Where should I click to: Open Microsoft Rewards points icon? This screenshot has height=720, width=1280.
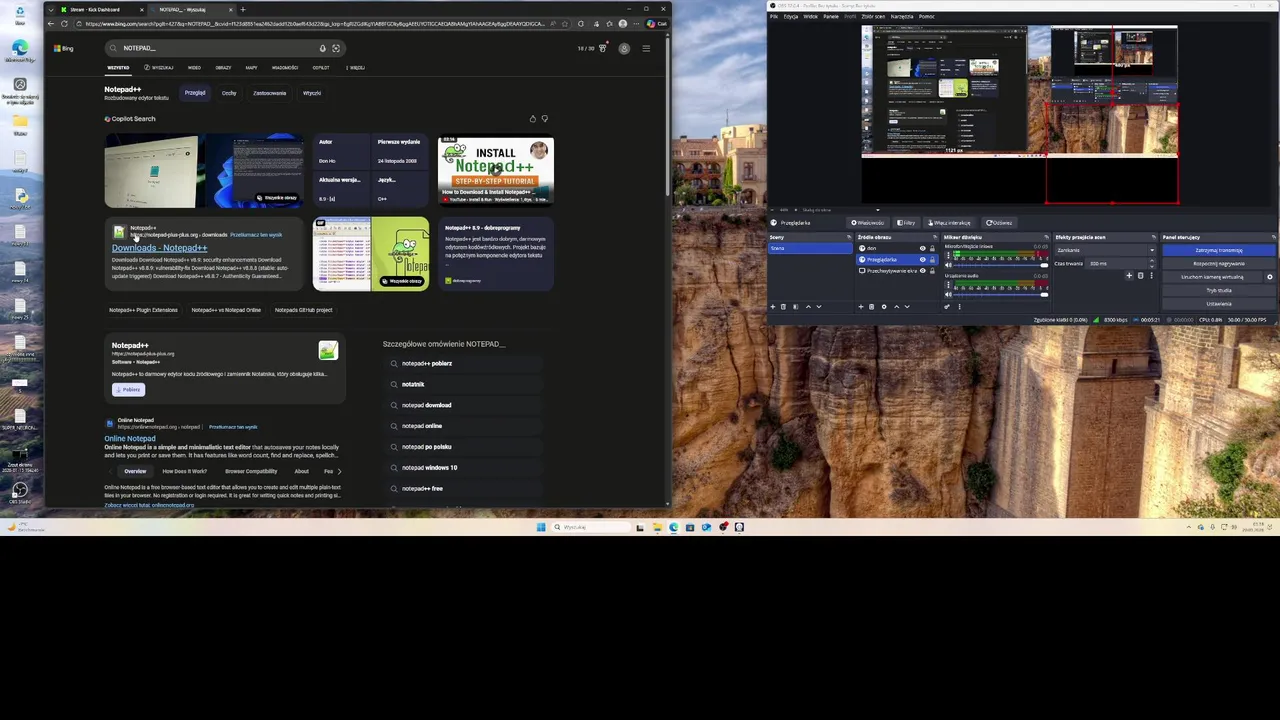[x=603, y=48]
